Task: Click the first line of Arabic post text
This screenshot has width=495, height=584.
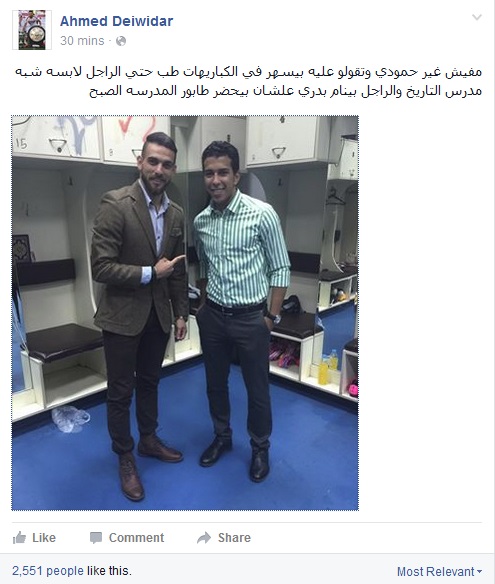Action: (x=248, y=72)
